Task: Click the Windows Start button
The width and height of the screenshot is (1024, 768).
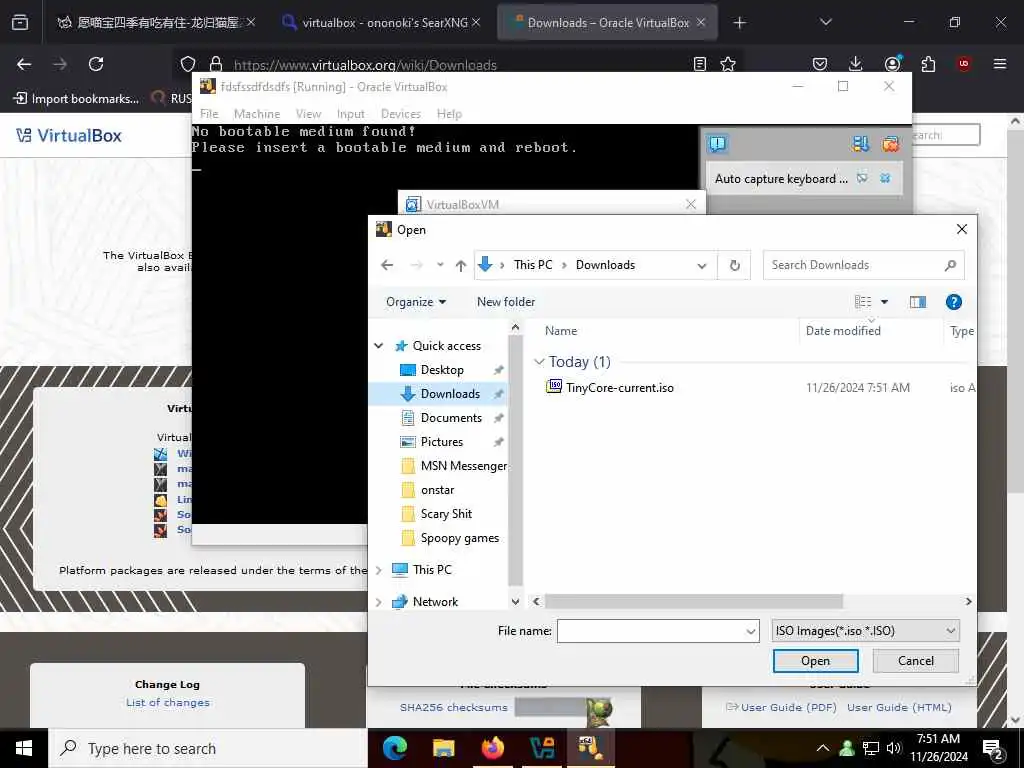Action: click(24, 748)
